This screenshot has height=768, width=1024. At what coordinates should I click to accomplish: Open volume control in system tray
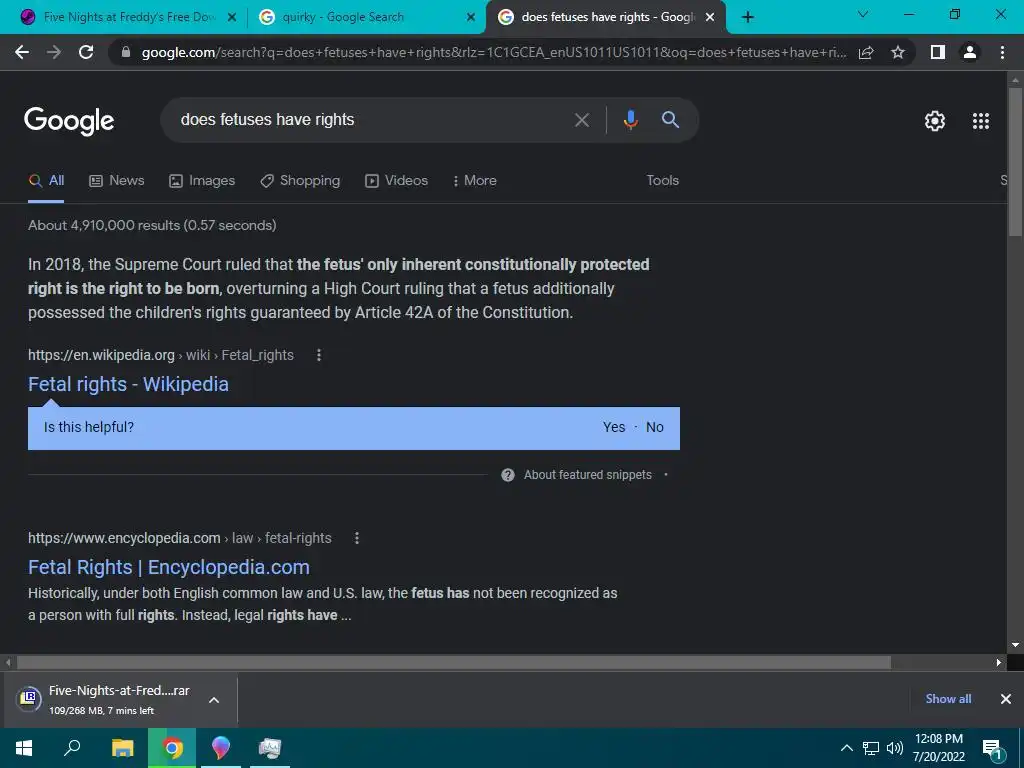(x=895, y=748)
